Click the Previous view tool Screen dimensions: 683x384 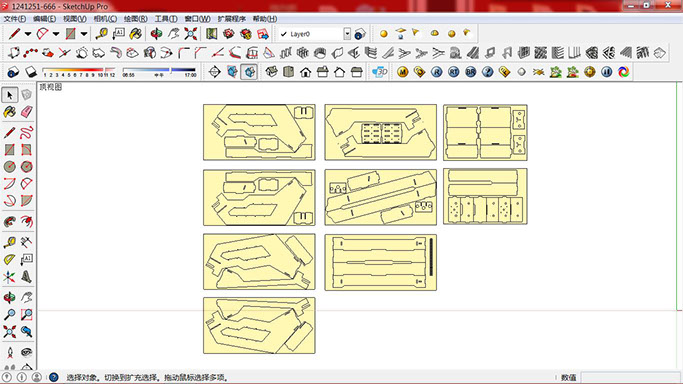(27, 332)
